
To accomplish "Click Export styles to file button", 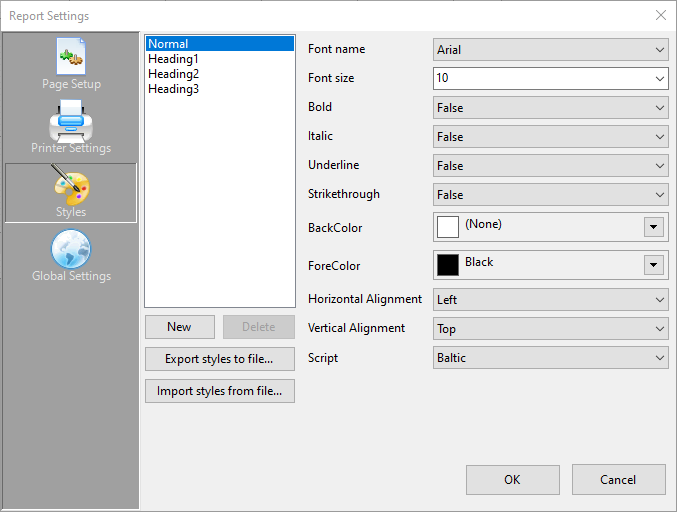I will coord(220,359).
